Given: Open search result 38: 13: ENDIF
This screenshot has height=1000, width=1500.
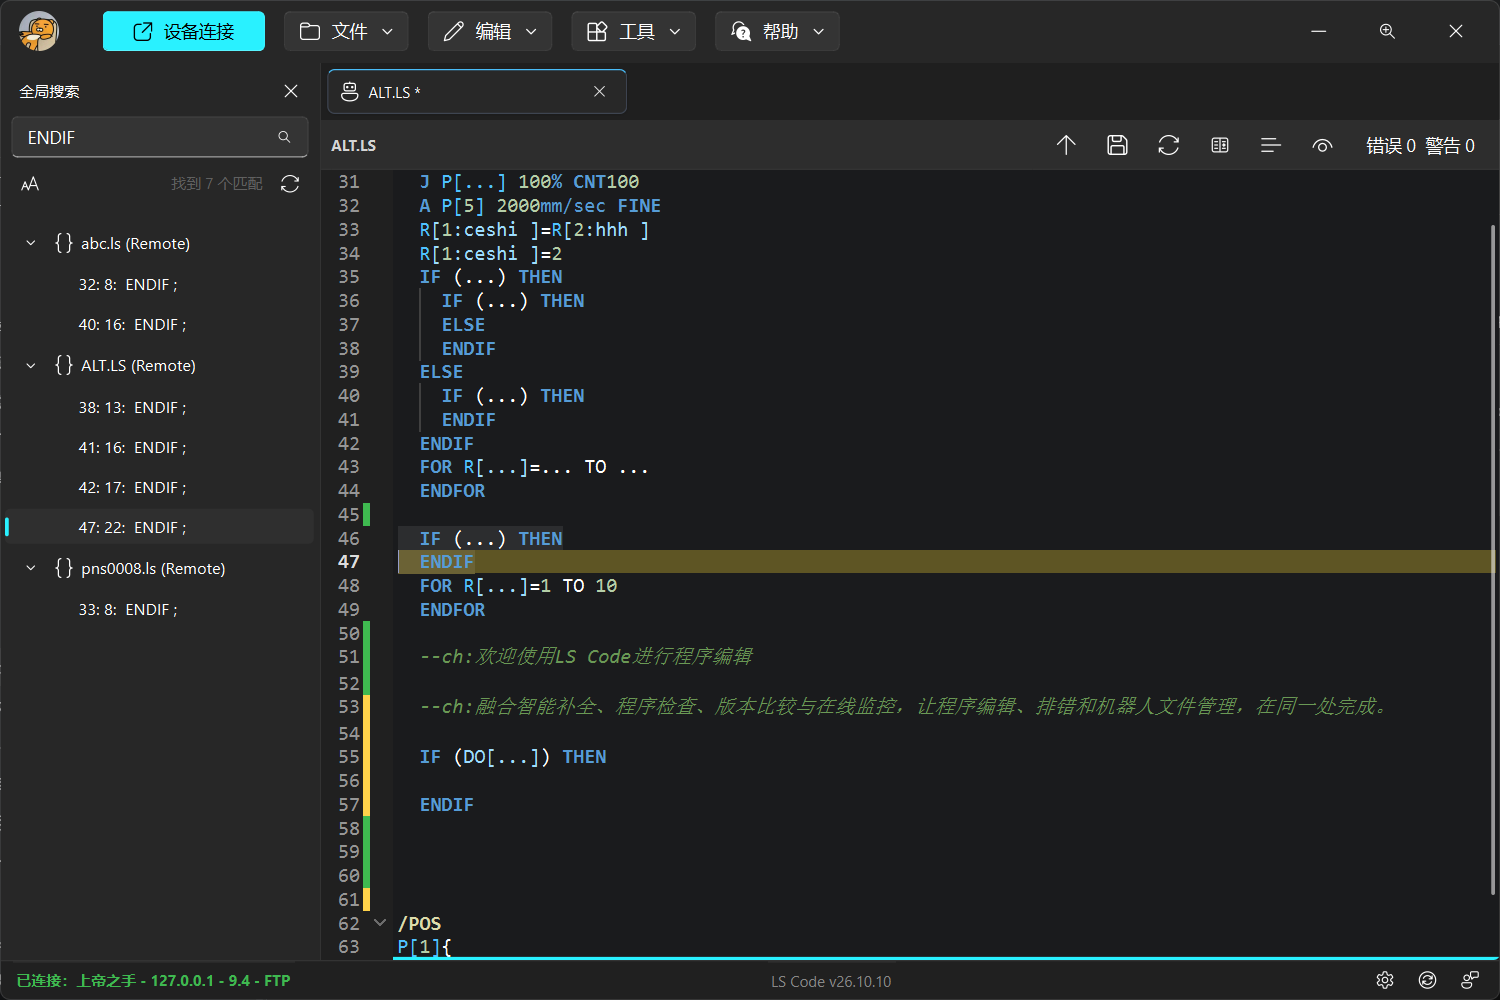Looking at the screenshot, I should (160, 408).
